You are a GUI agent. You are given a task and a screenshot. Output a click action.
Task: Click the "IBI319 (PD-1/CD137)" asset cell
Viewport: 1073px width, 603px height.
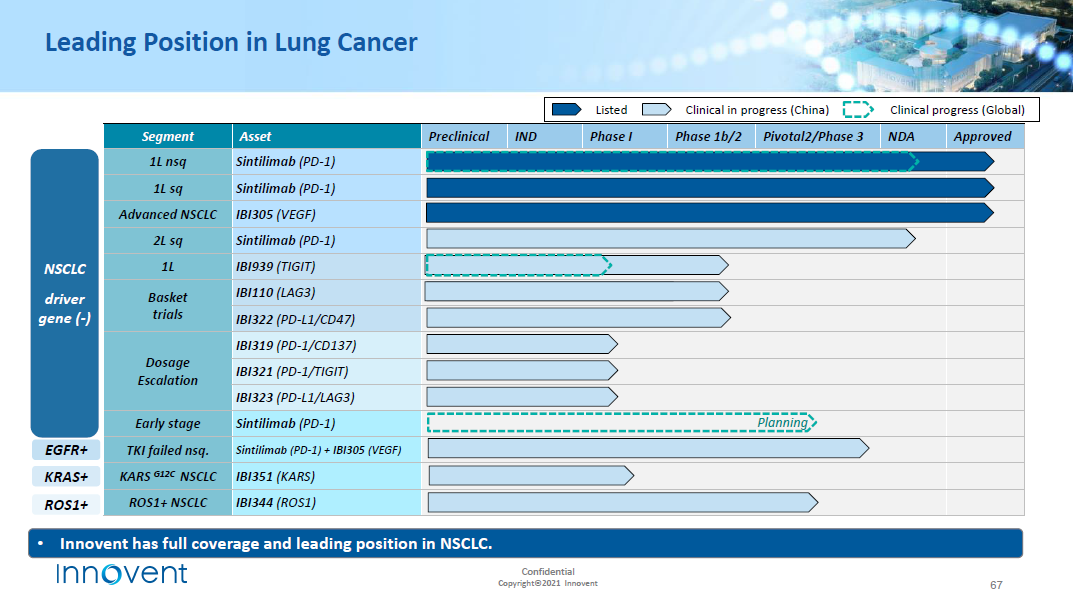326,346
